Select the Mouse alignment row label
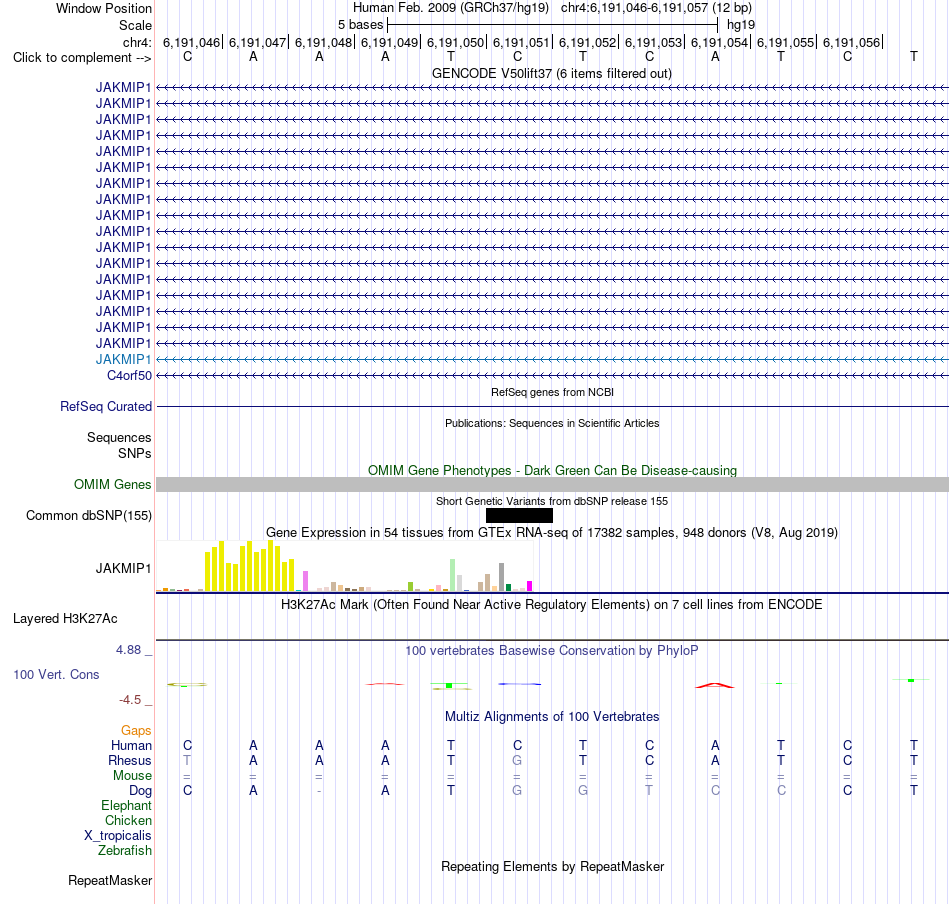Screen dimensions: 950x904 click(132, 776)
